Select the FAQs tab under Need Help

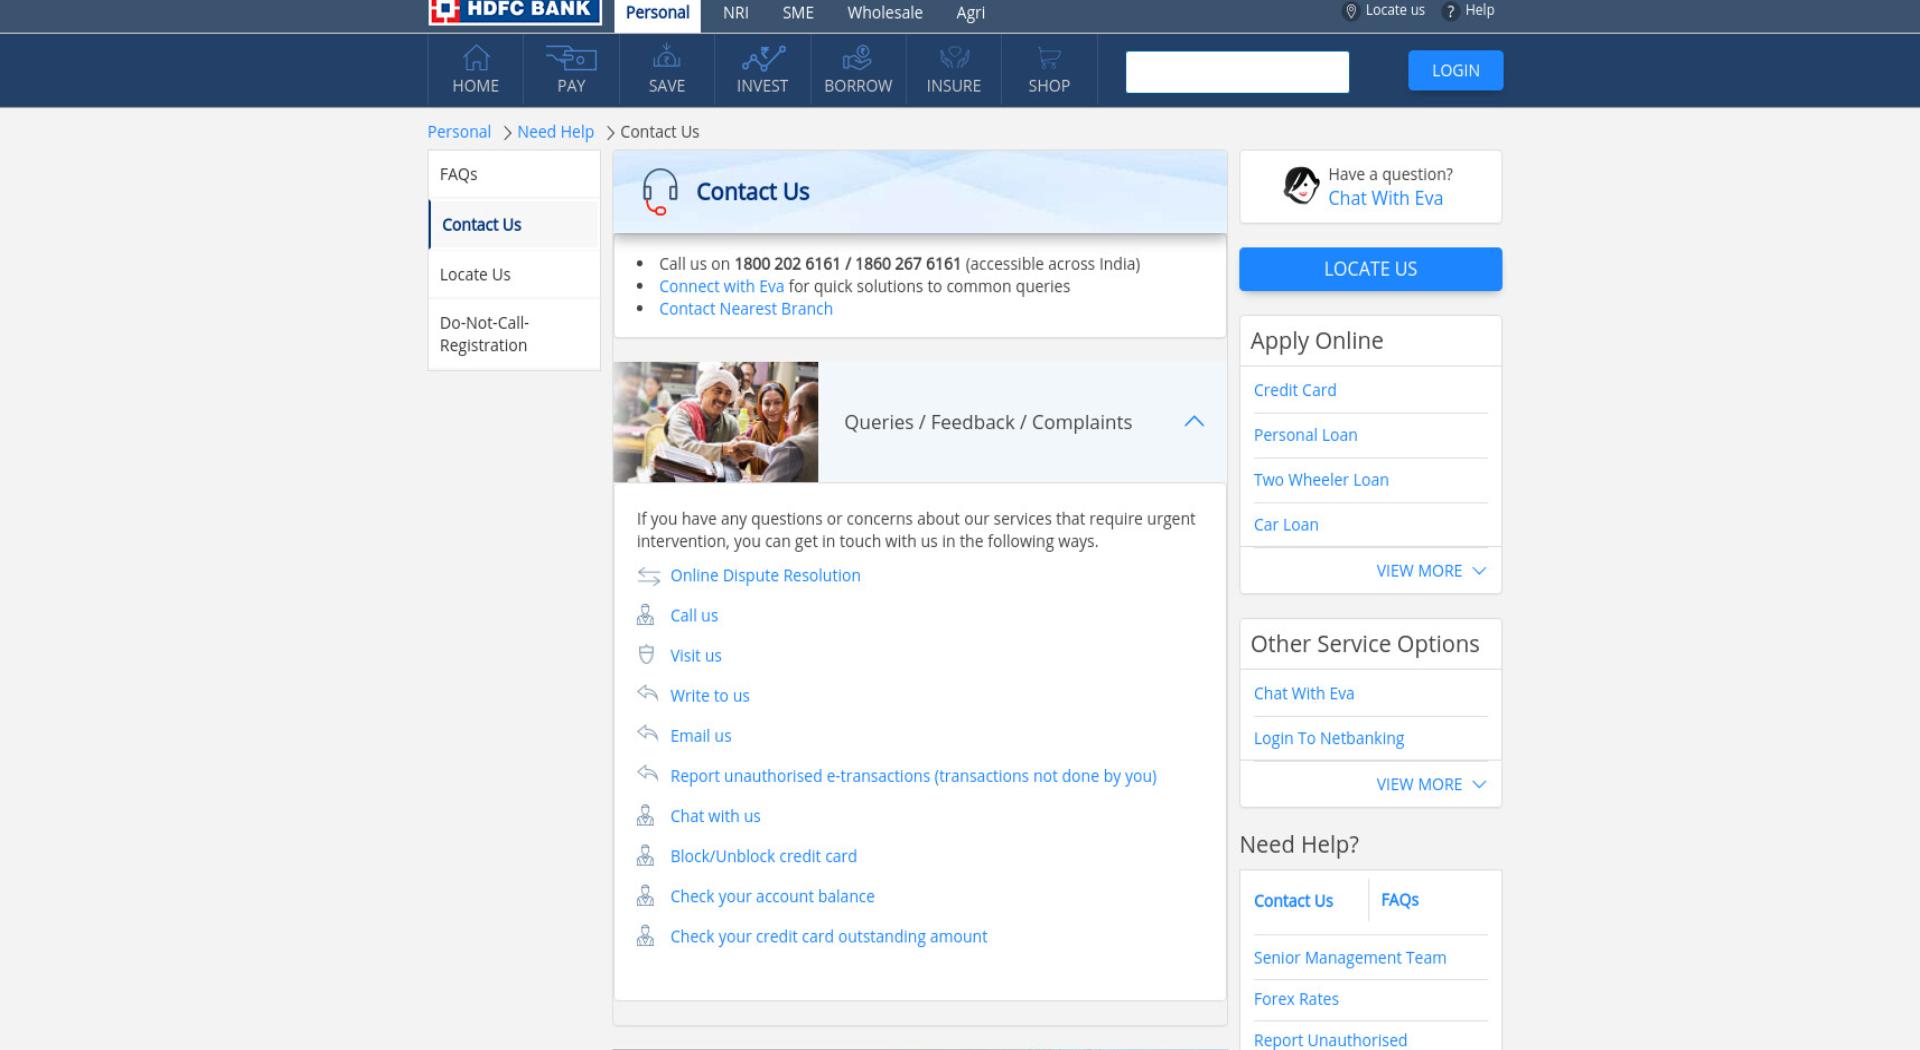coord(1399,900)
